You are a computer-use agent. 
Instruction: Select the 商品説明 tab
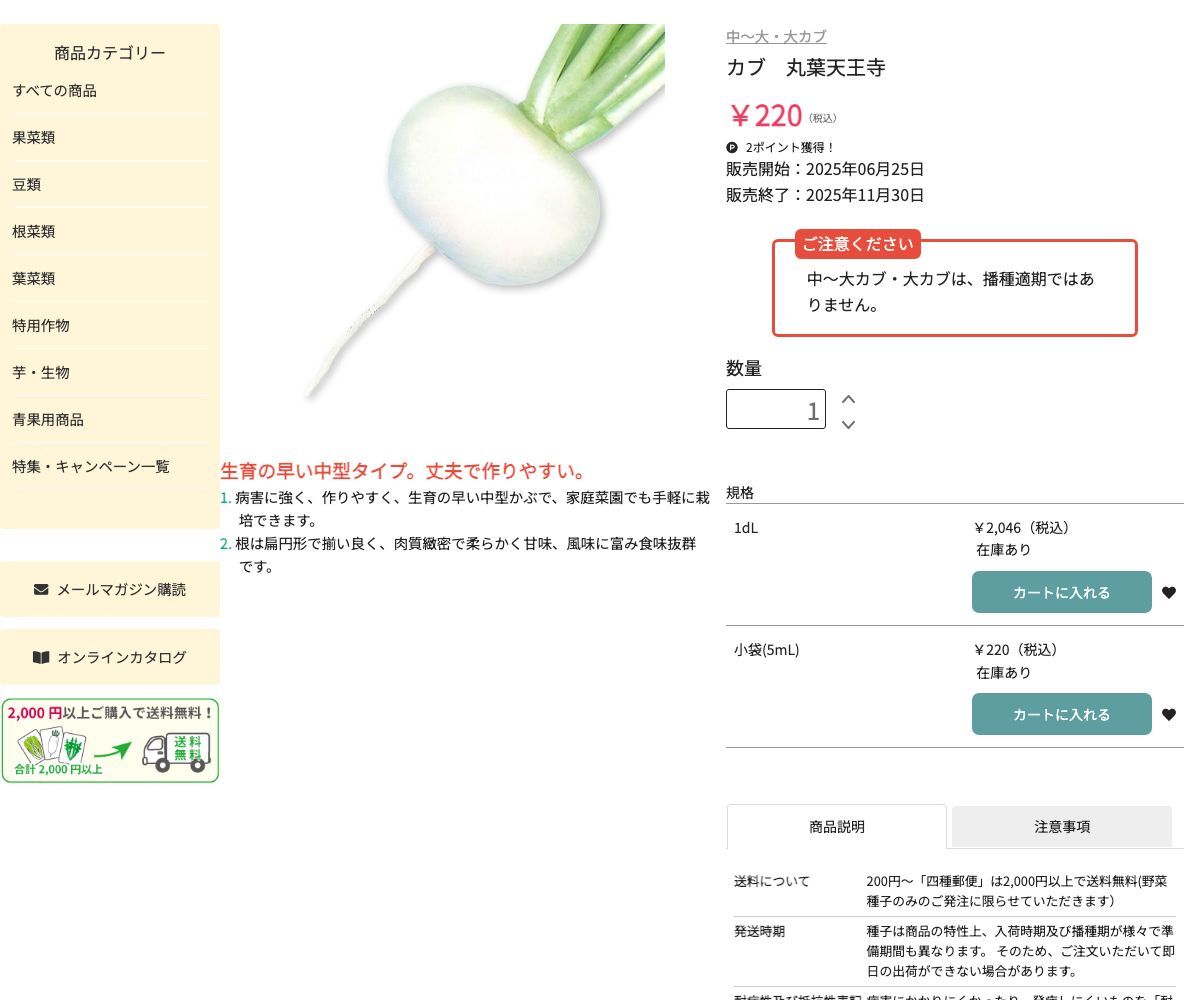click(x=836, y=827)
